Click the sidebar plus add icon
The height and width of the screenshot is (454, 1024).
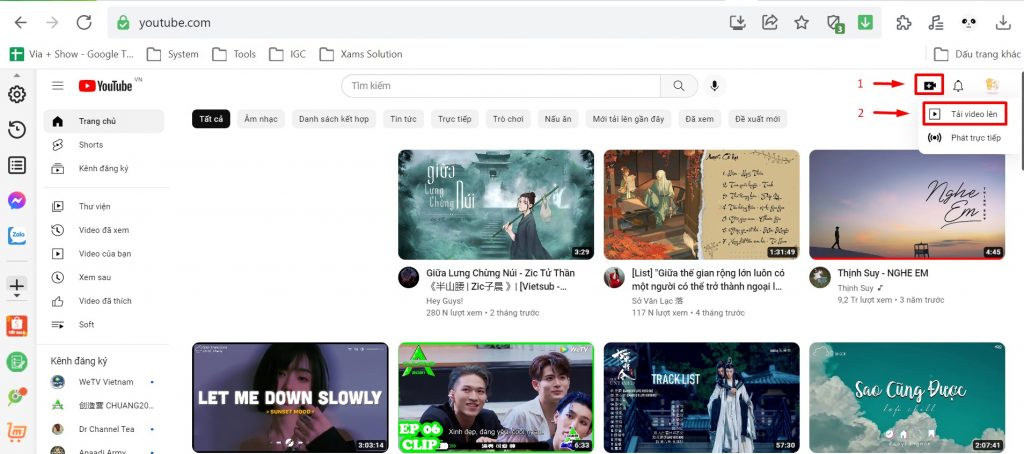coord(17,285)
